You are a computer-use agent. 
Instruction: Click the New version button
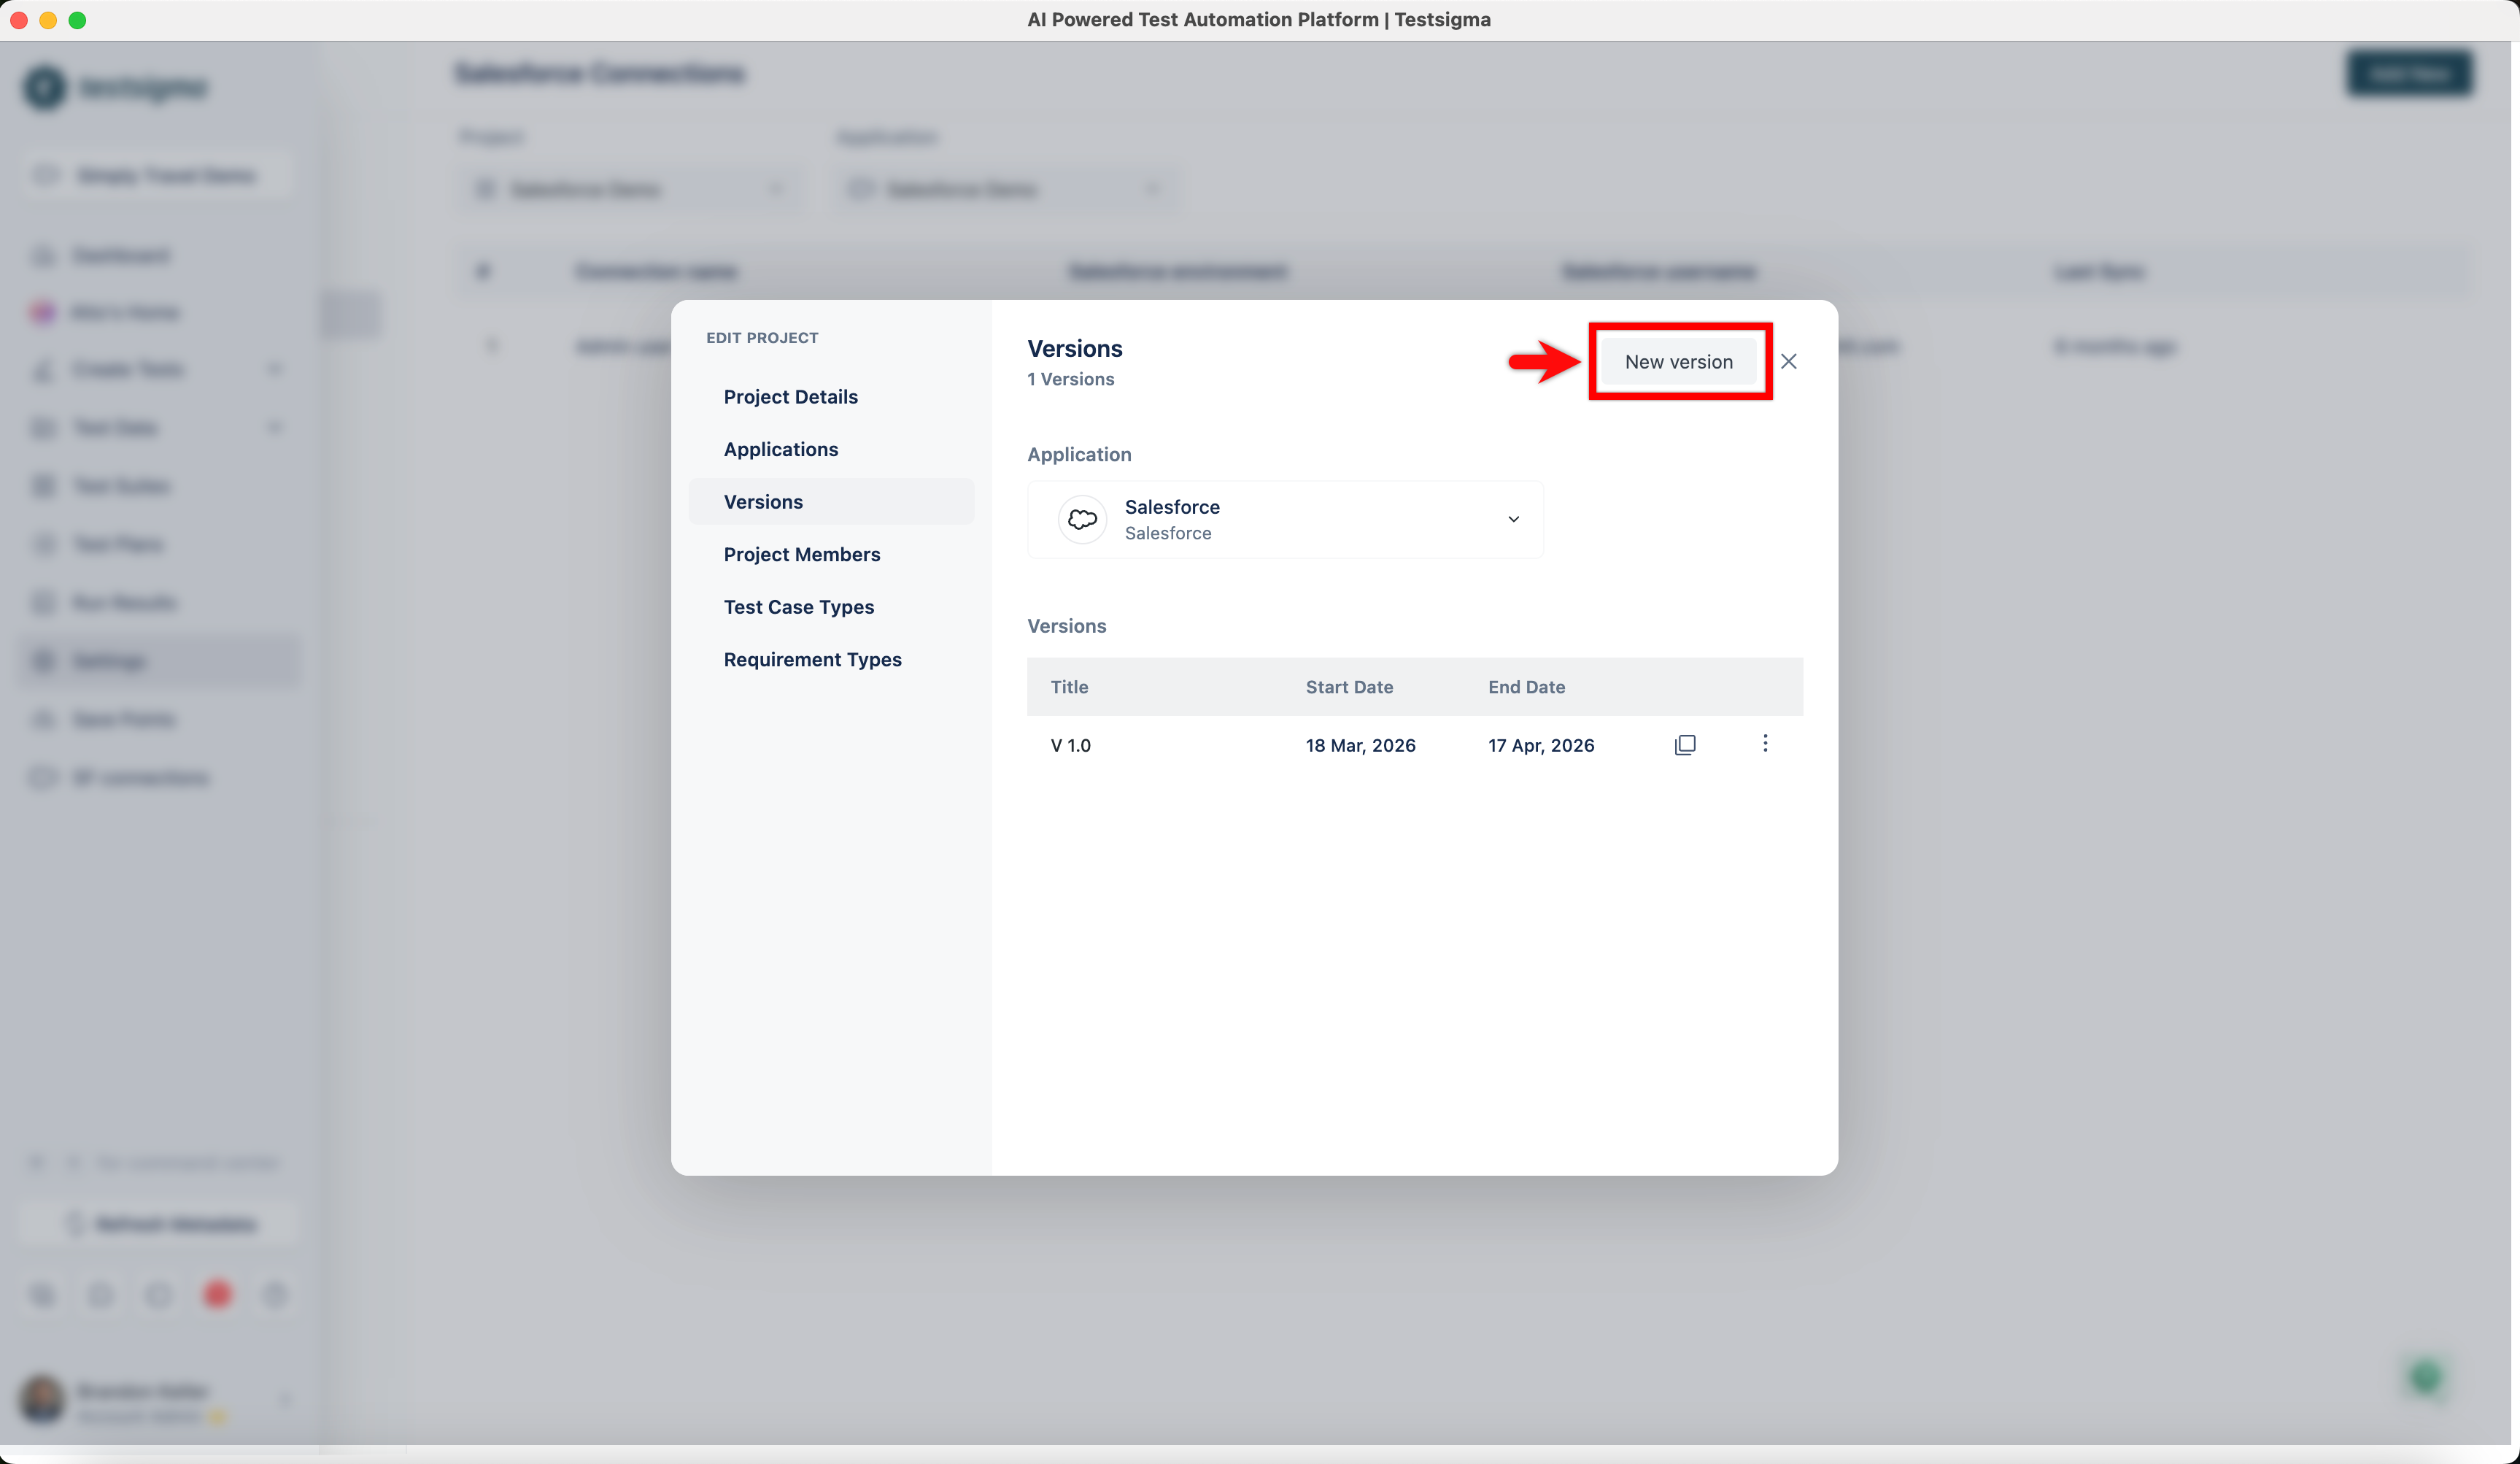coord(1678,362)
